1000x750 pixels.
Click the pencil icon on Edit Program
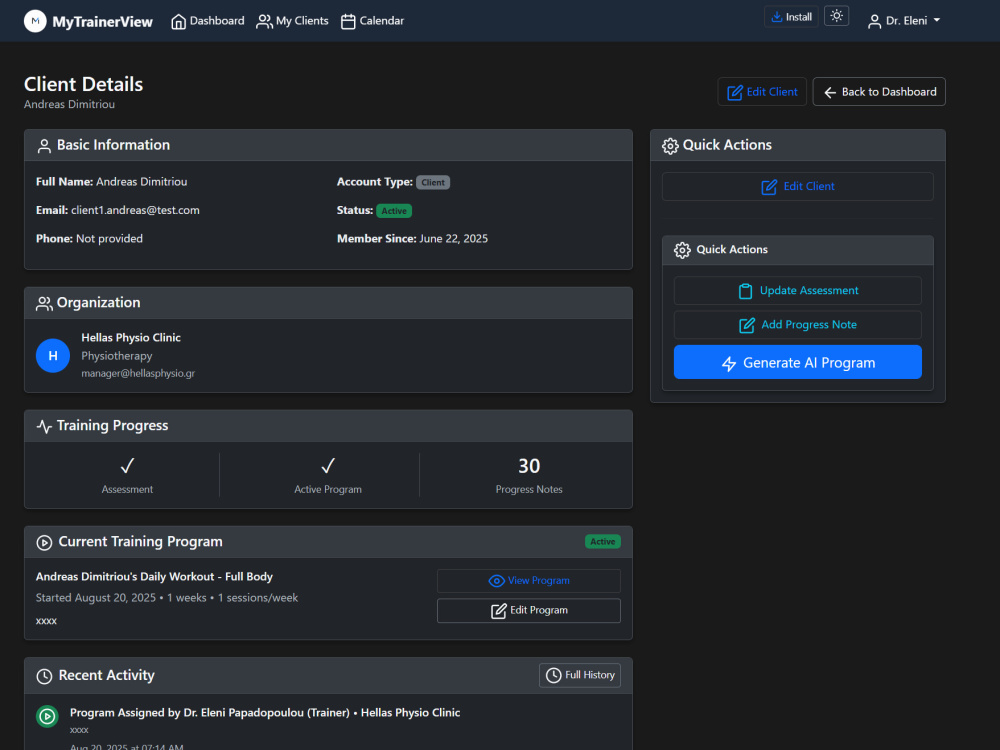point(499,611)
